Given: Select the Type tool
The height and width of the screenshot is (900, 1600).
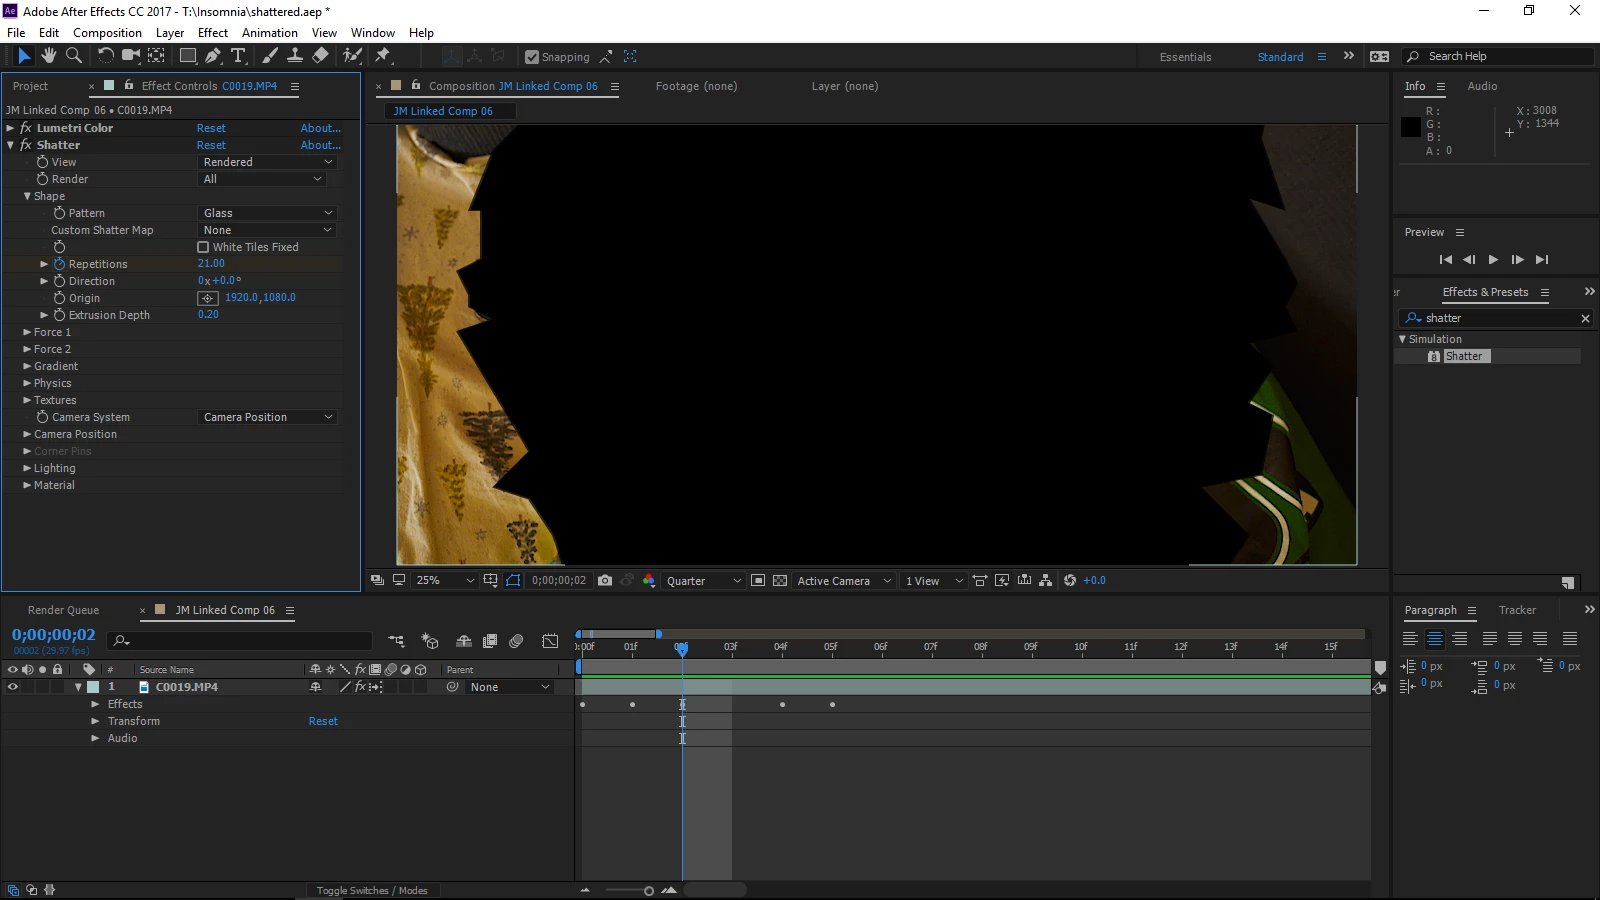Looking at the screenshot, I should tap(238, 56).
